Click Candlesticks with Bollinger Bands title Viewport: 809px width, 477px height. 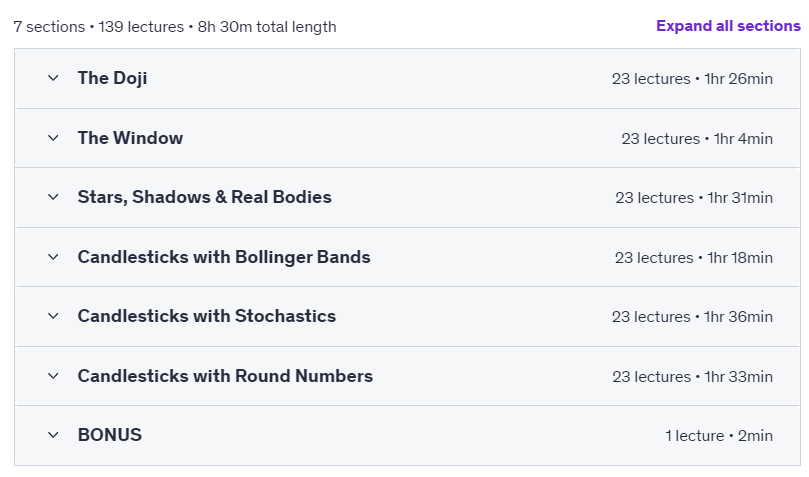[x=224, y=257]
